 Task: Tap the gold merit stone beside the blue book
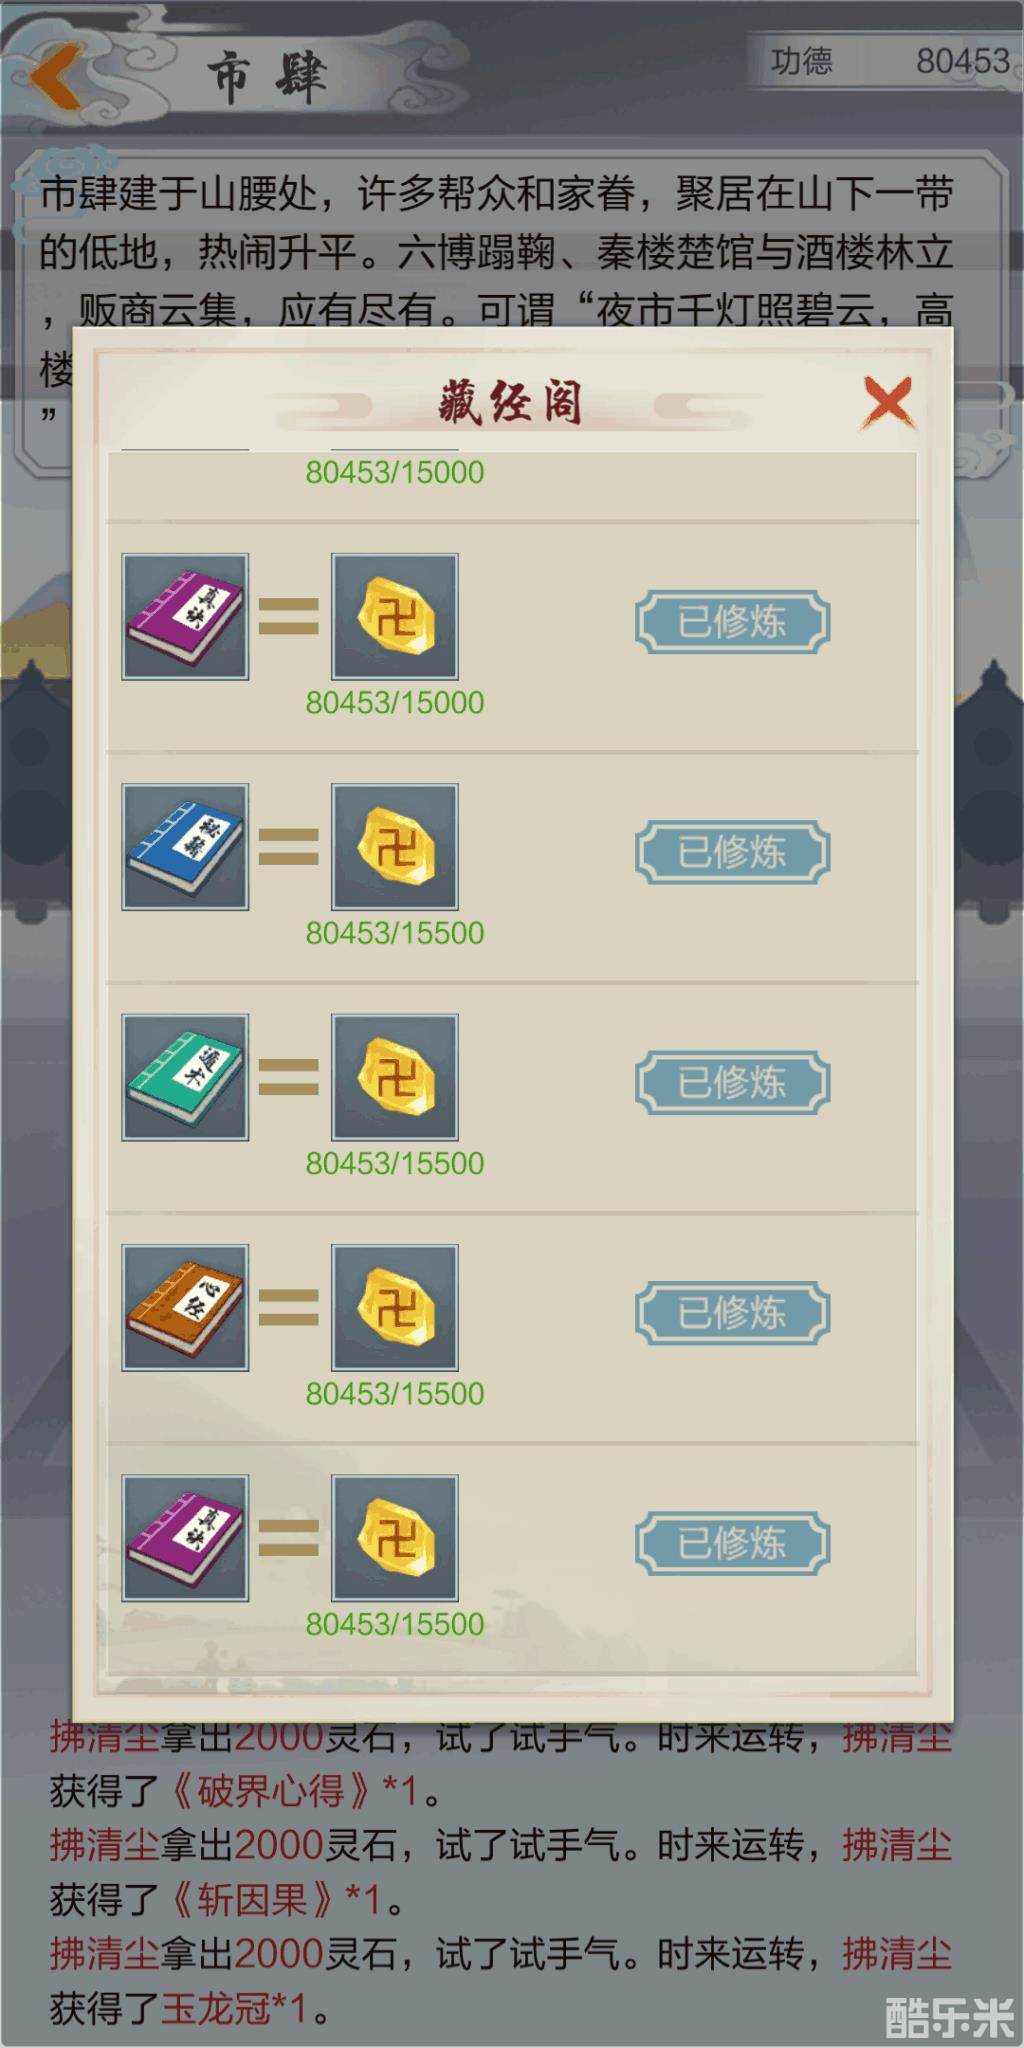(x=395, y=847)
